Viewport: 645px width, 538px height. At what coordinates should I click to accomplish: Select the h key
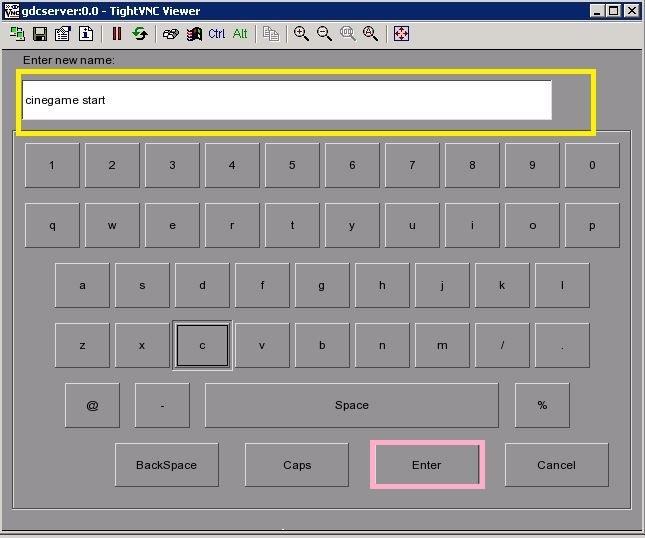(382, 285)
